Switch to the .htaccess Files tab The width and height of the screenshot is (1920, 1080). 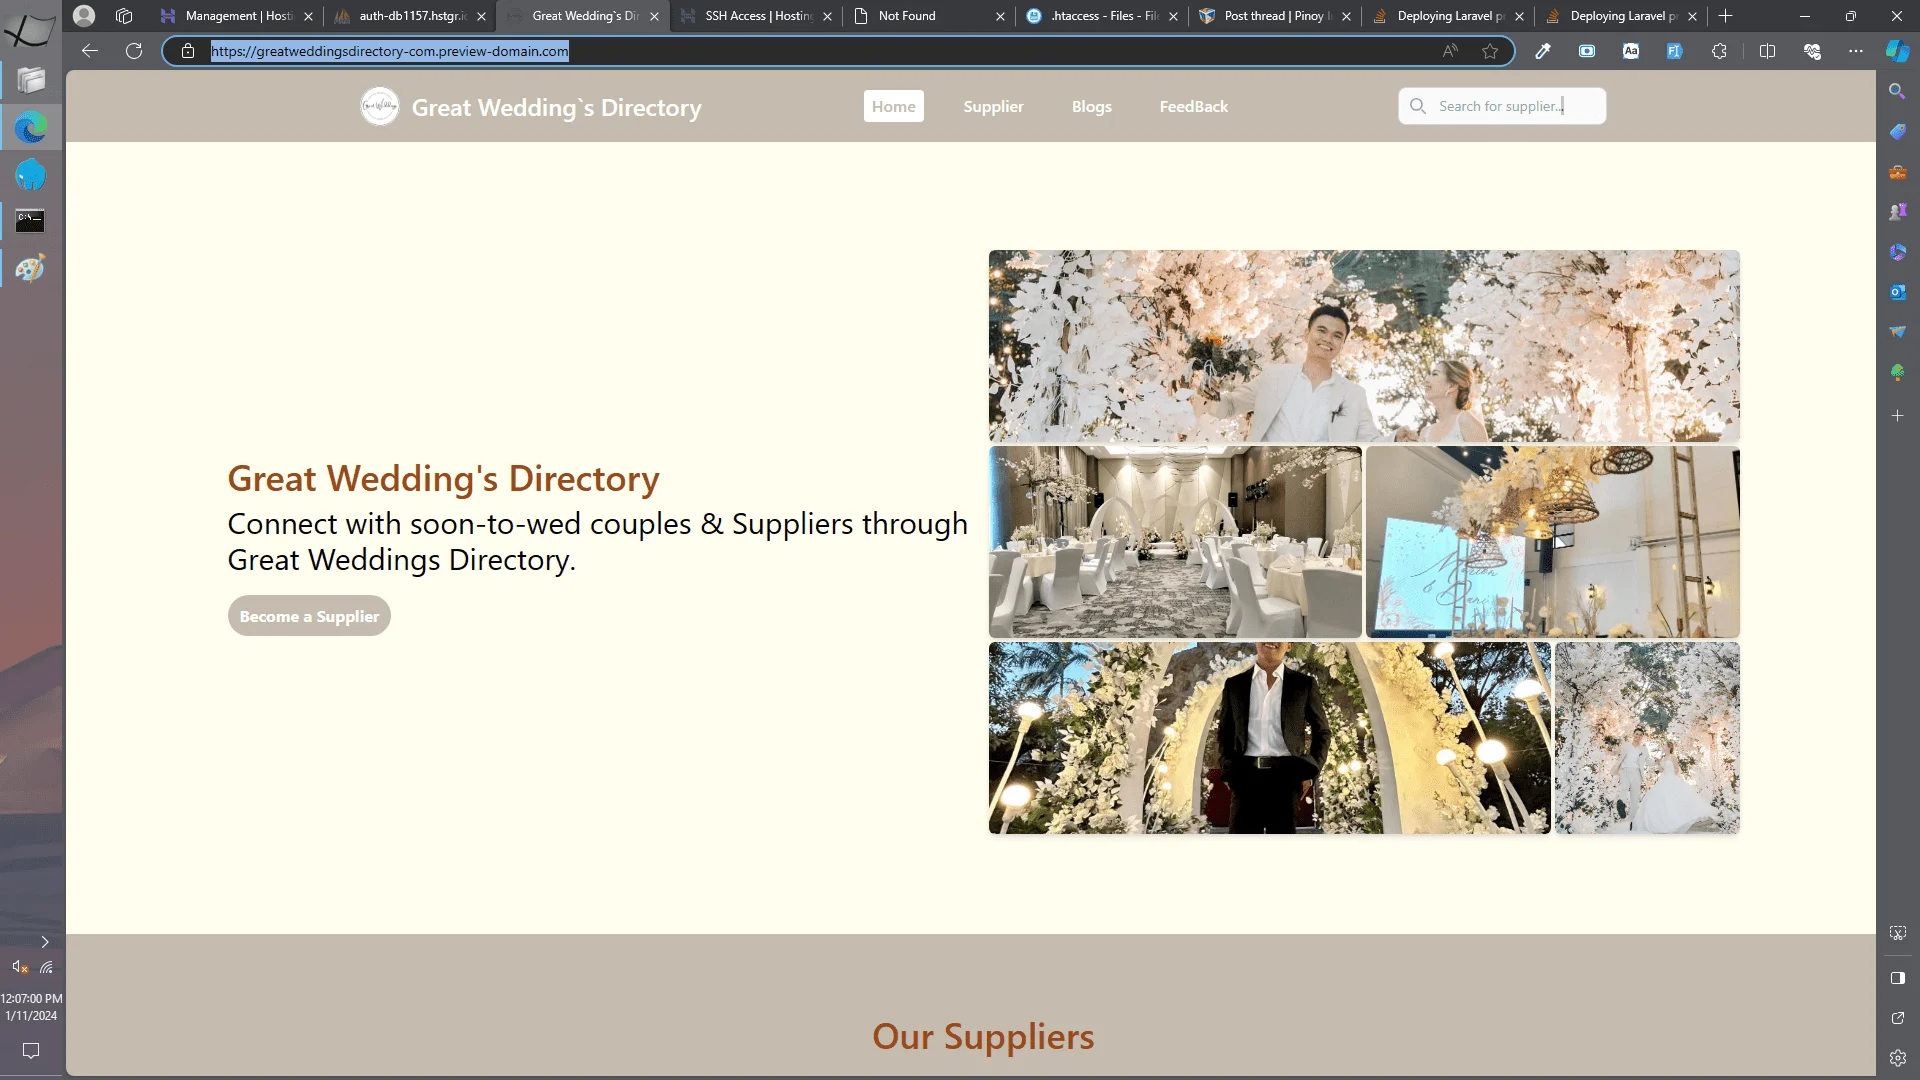tap(1103, 16)
